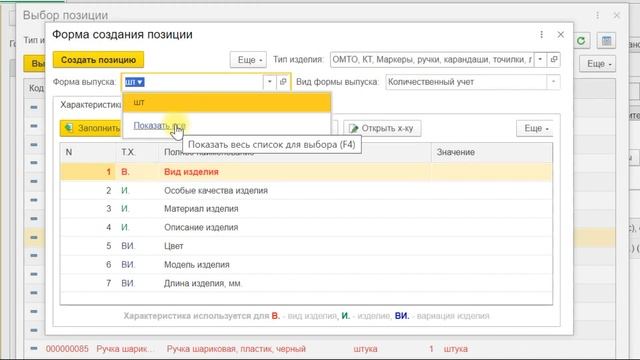Viewport: 640px width, 360px height.
Task: Open the Тип изделия dropdown arrow
Action: (540, 60)
